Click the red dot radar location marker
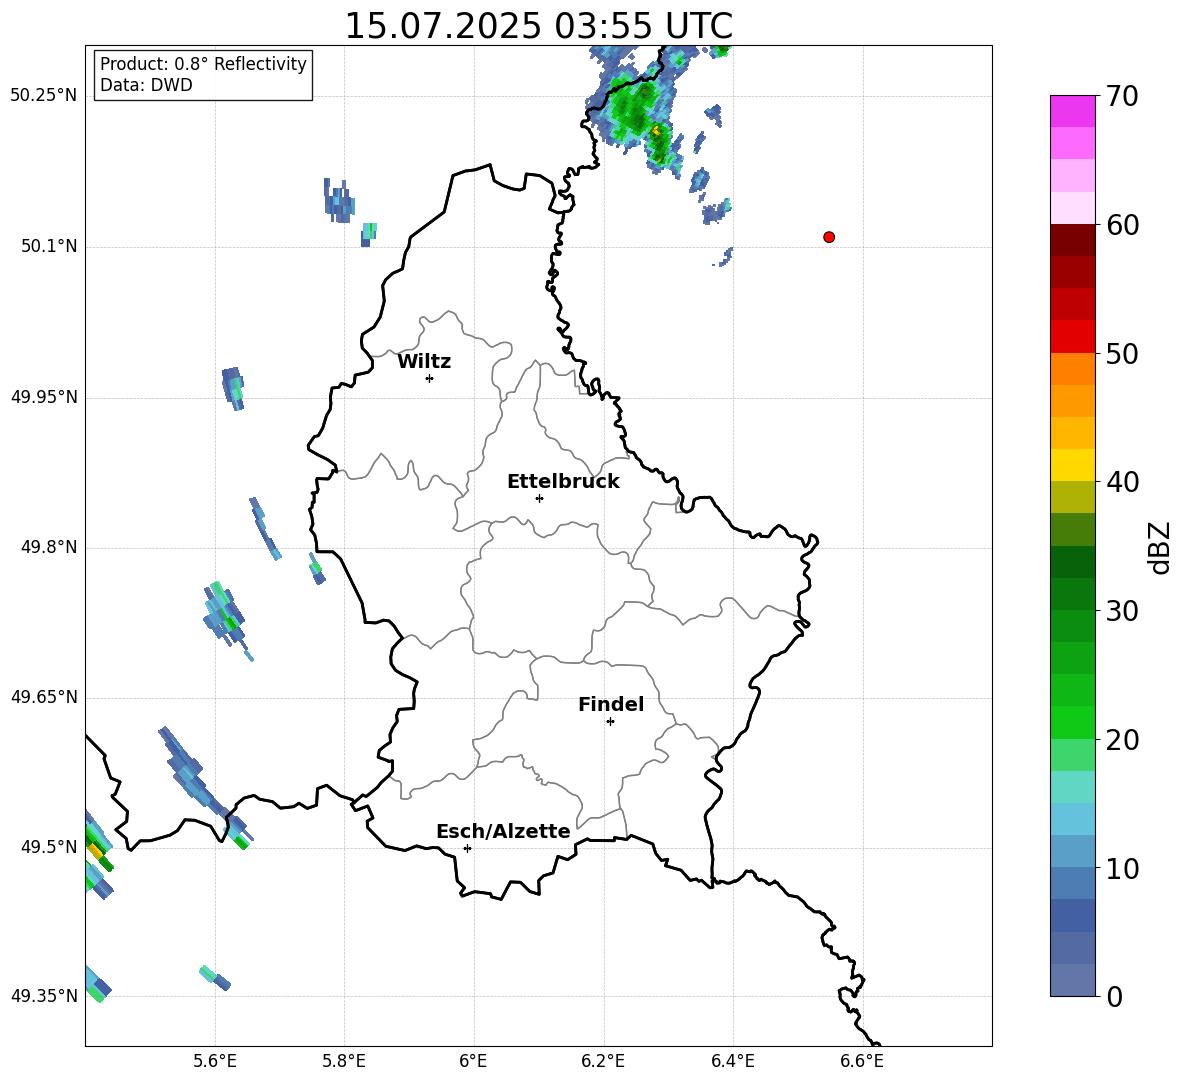 (828, 237)
